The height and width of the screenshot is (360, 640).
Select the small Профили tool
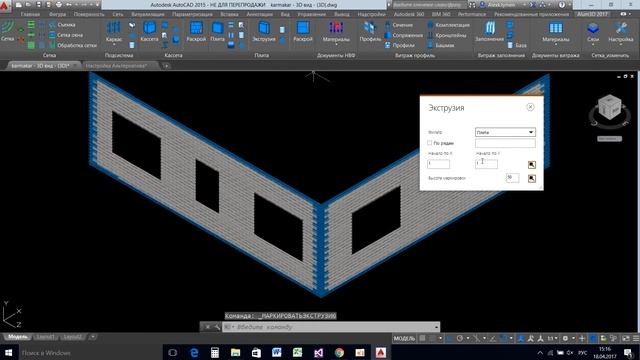400,45
